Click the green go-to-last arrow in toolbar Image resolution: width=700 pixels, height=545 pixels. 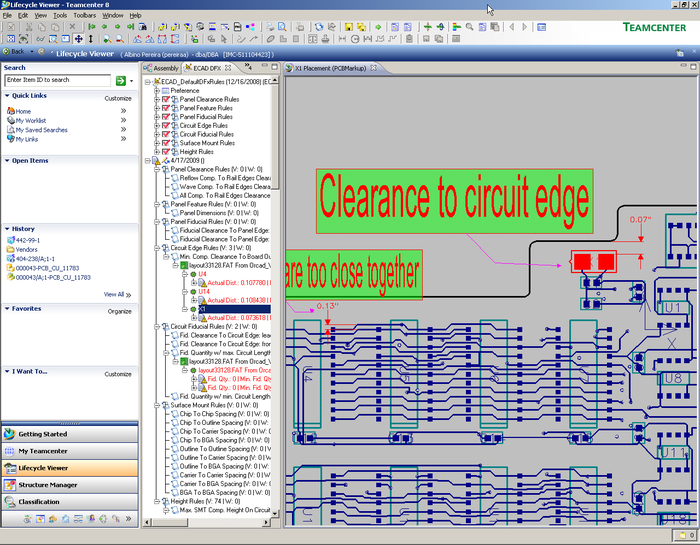coord(130,27)
